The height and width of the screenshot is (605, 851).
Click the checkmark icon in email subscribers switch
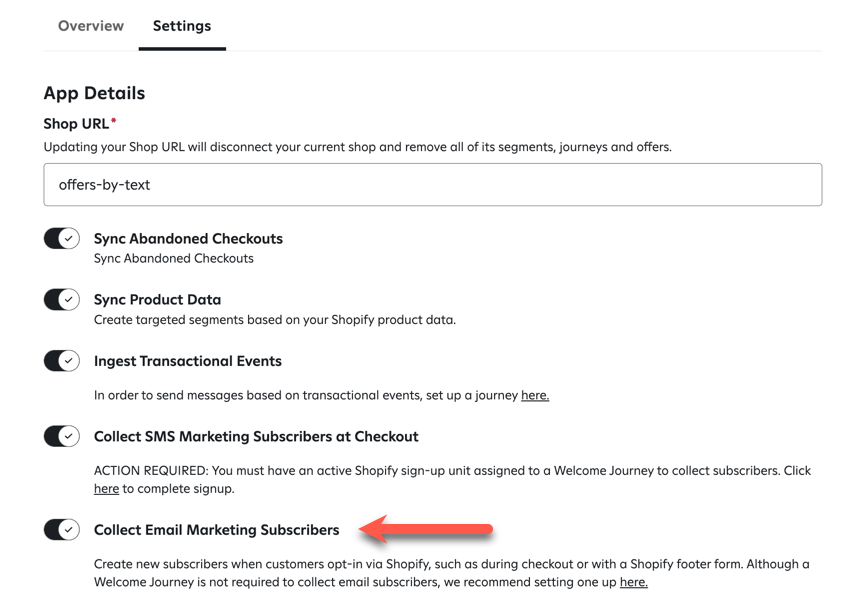coord(68,531)
